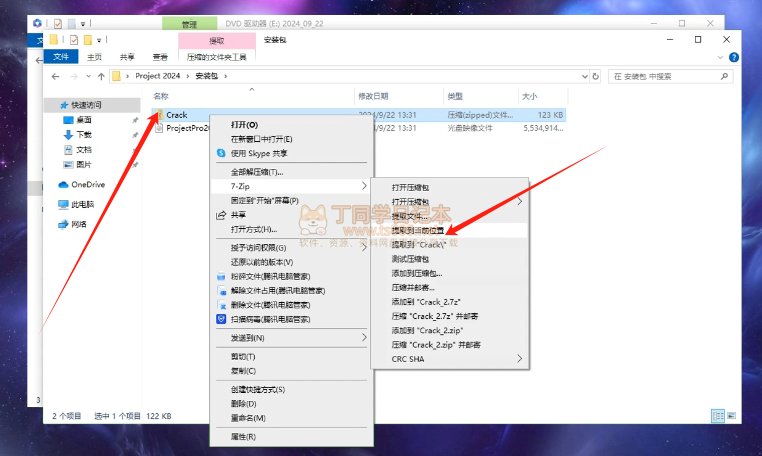Image resolution: width=762 pixels, height=456 pixels.
Task: Select 提取到当前位置 in 7-Zip submenu
Action: pyautogui.click(x=420, y=230)
